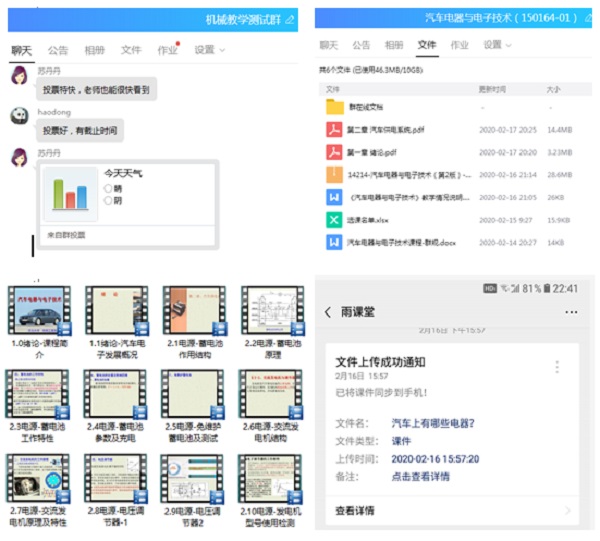Expand 设置 dropdown in 机械教学测试群
Viewport: 600px width, 541px height.
pyautogui.click(x=209, y=49)
